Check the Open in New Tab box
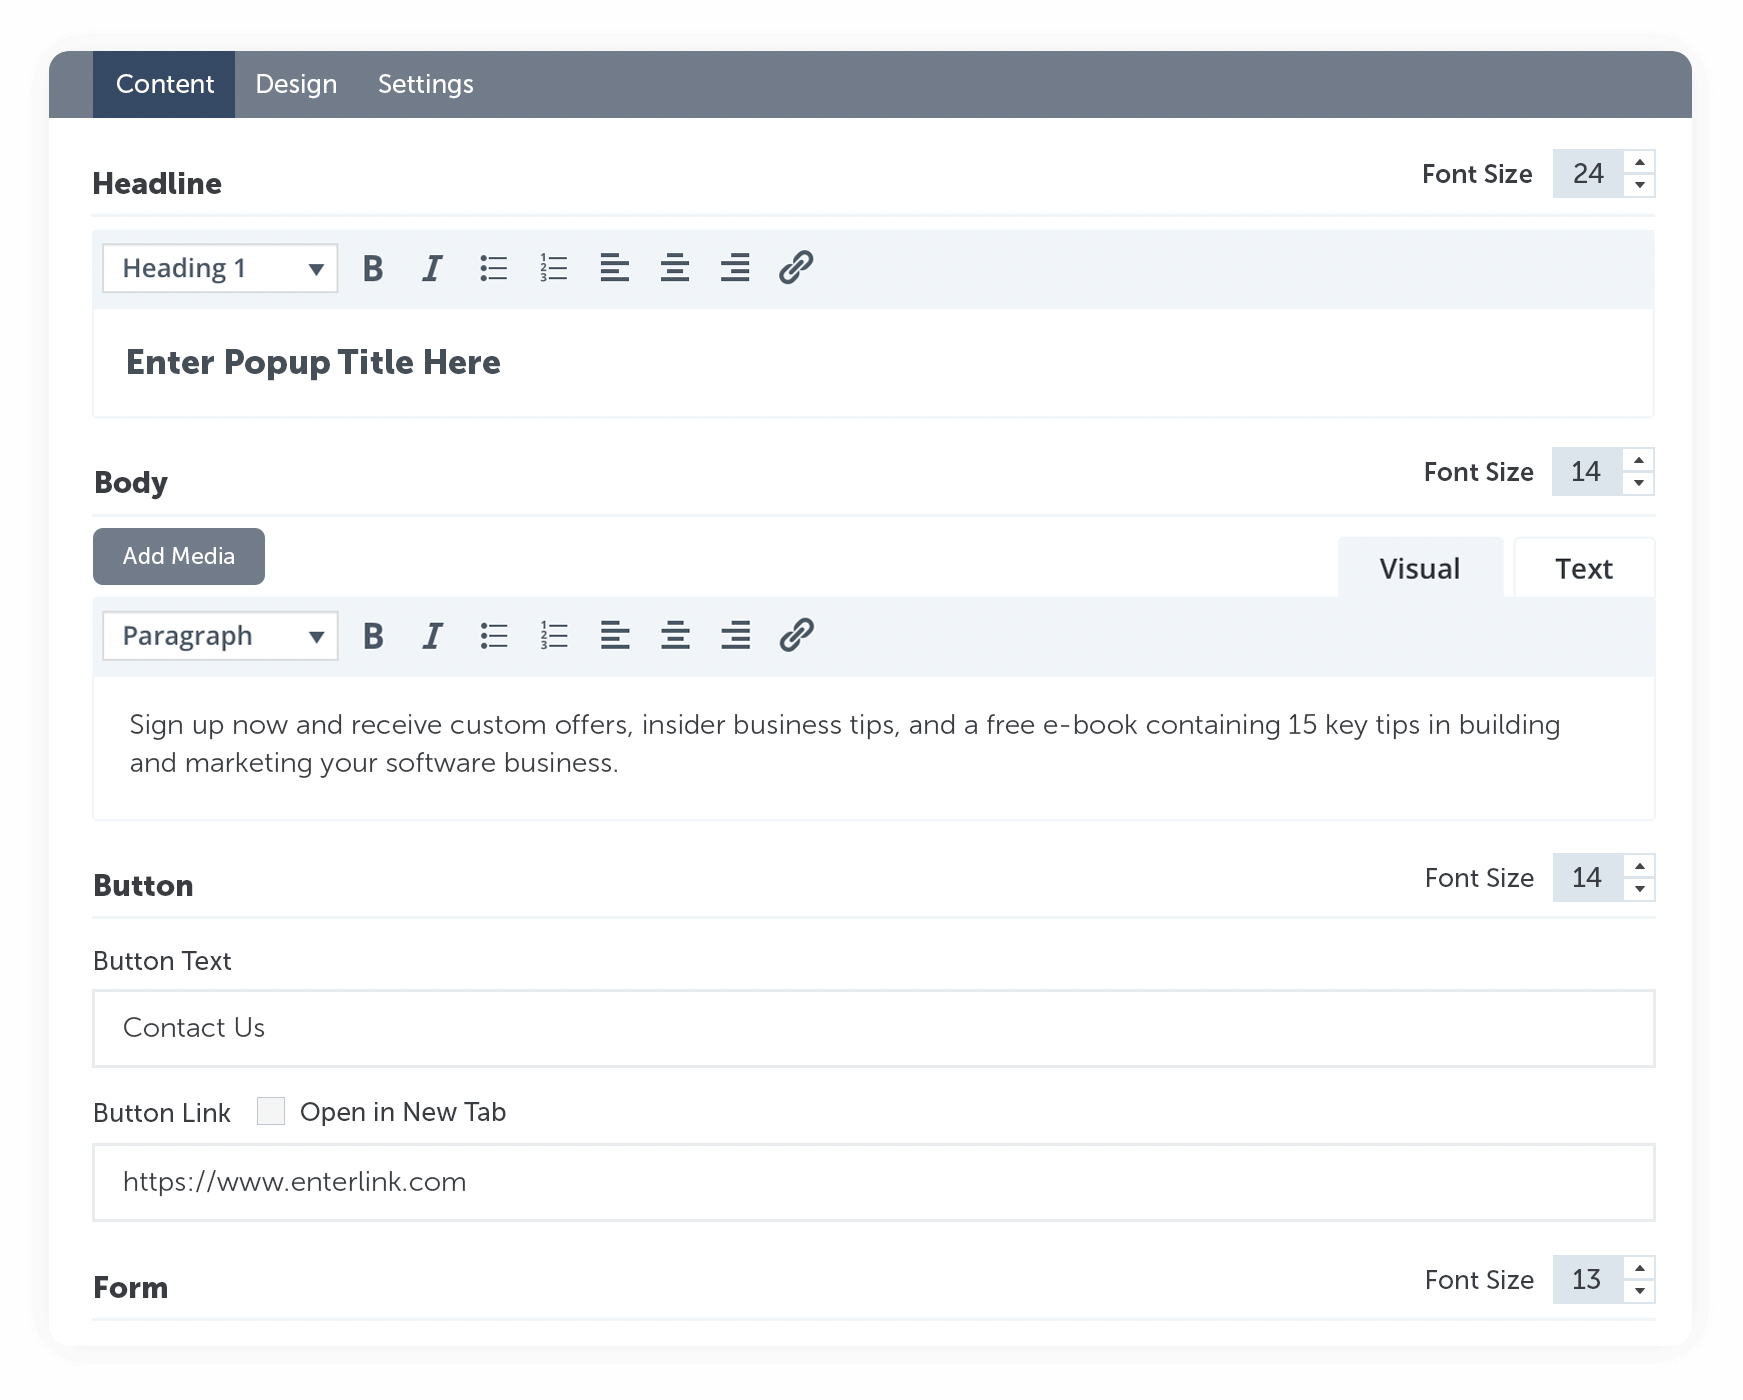 tap(271, 1111)
